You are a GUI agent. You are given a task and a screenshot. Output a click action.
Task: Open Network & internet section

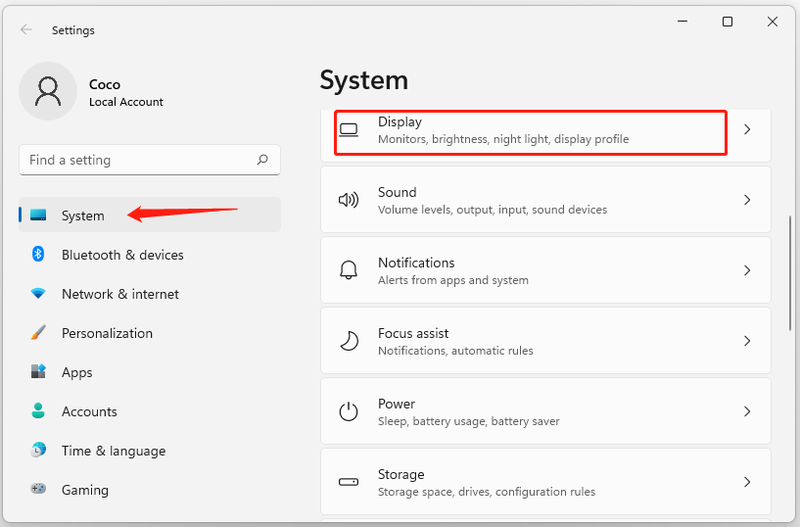[149, 293]
